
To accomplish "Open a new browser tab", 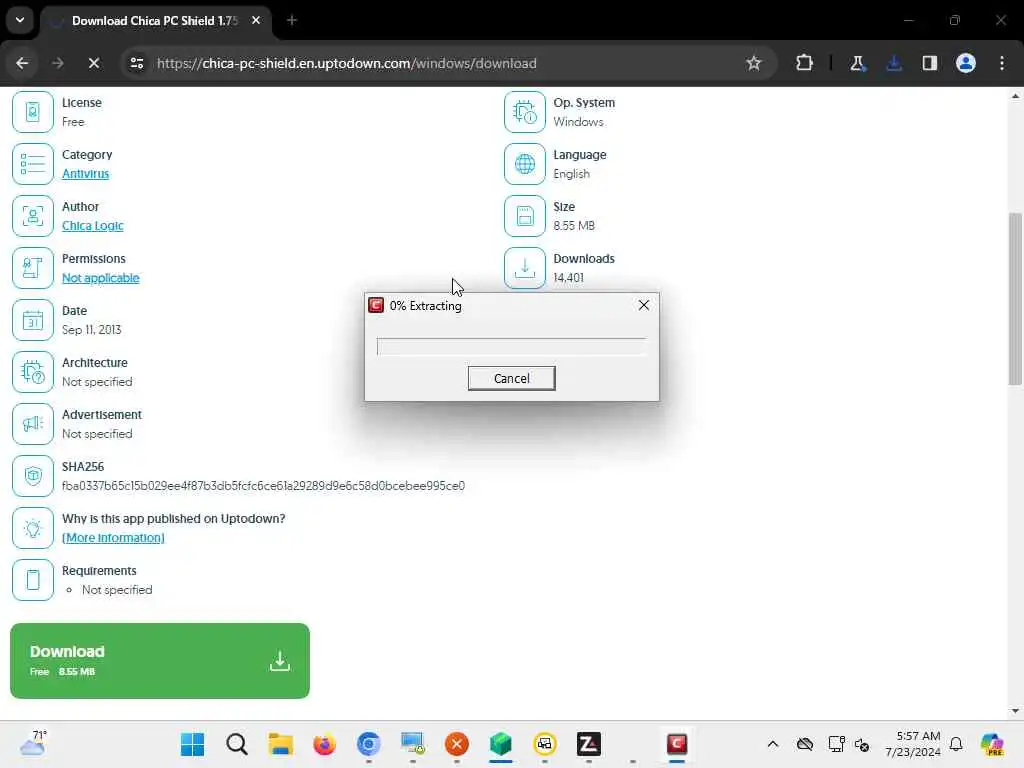I will pyautogui.click(x=292, y=20).
